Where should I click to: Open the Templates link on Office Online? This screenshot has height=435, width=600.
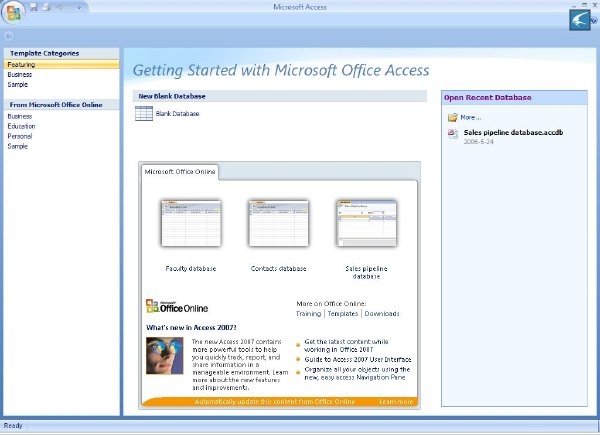343,314
